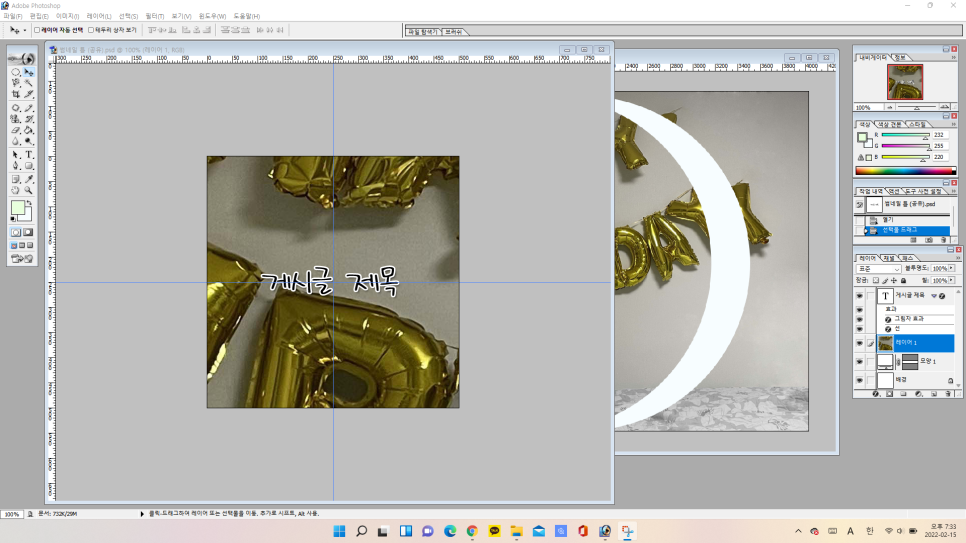Select the Brush tool

click(x=28, y=108)
